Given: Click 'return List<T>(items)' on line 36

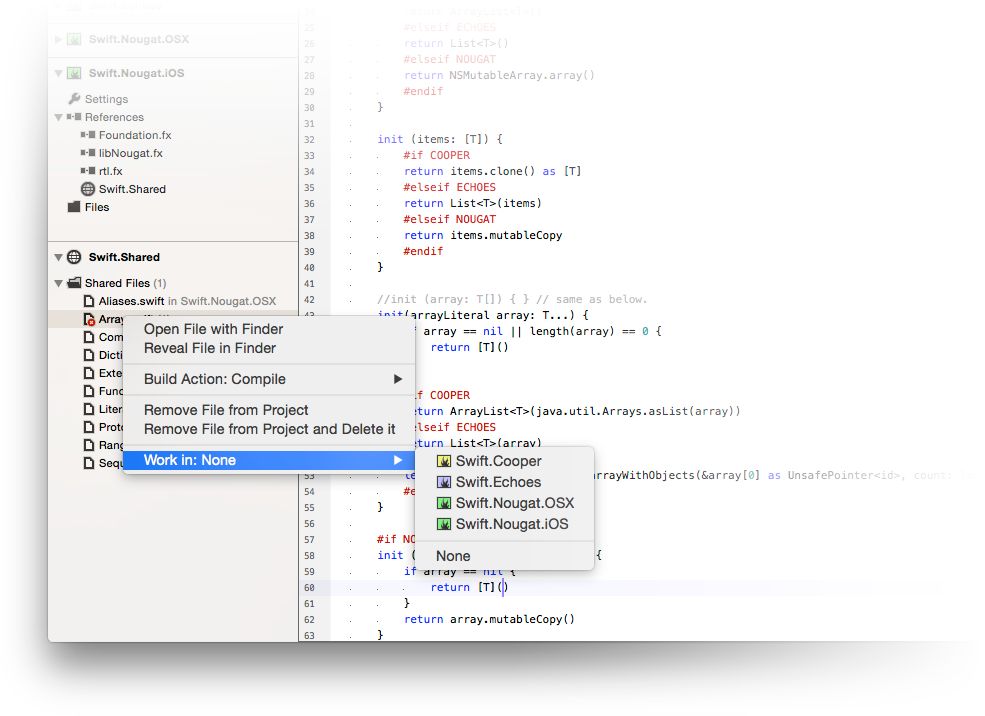Looking at the screenshot, I should click(472, 203).
